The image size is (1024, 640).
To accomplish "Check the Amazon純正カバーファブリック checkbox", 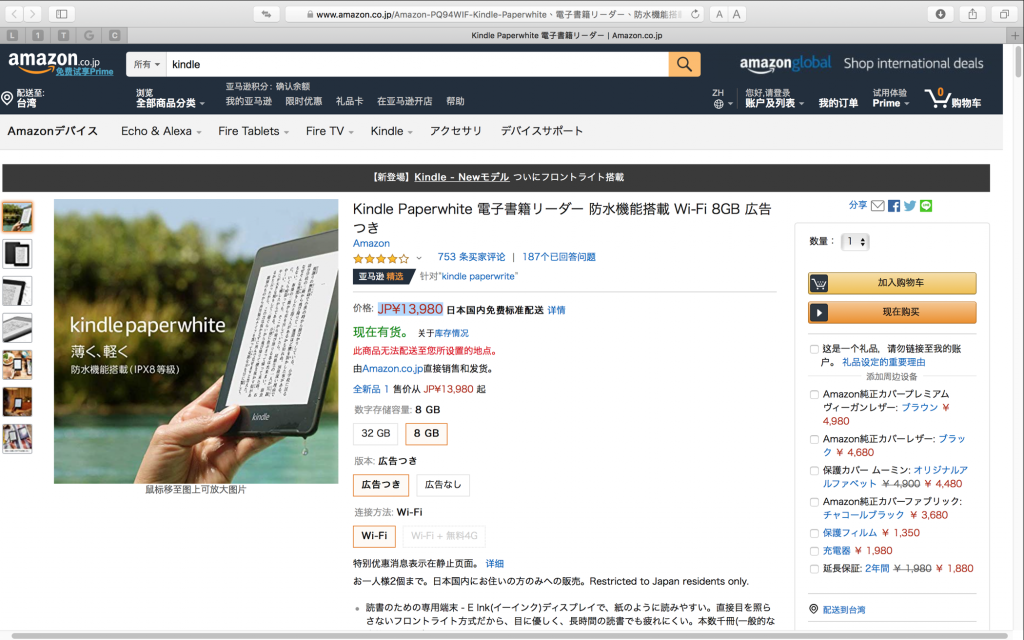I will 814,502.
